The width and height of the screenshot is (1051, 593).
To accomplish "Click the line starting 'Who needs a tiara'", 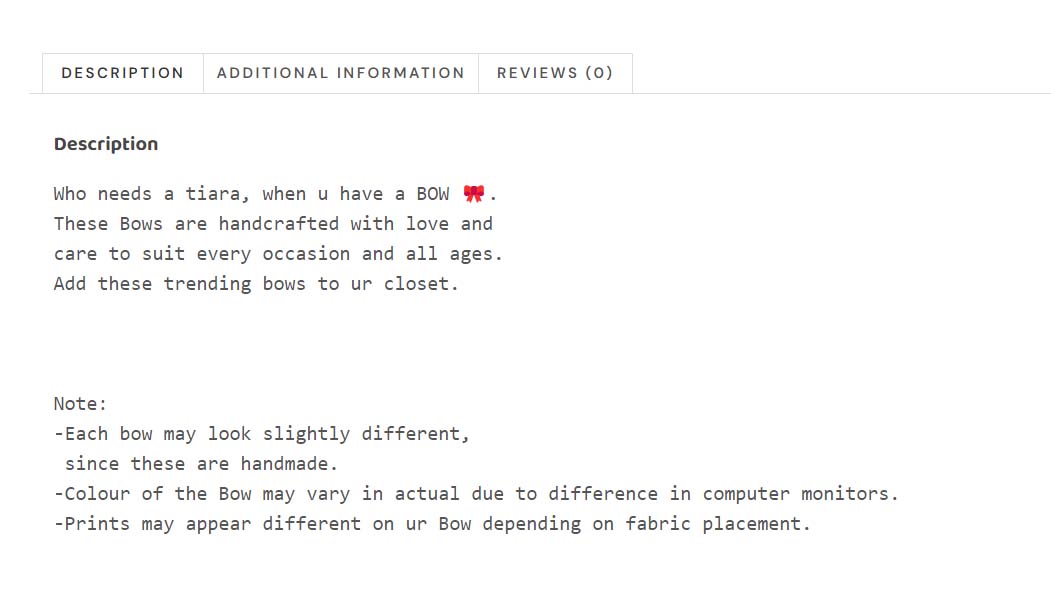I will (x=275, y=194).
